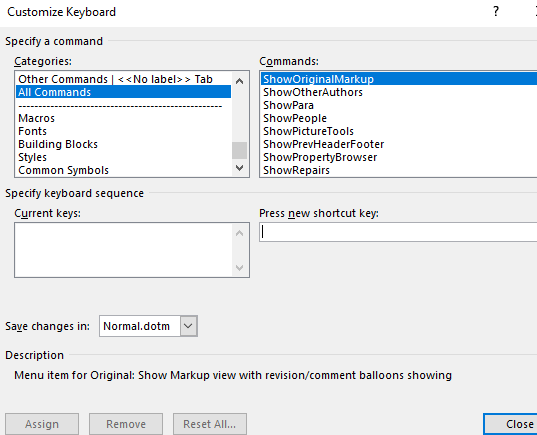Select the Building Blocks category
The height and width of the screenshot is (435, 537).
click(123, 144)
